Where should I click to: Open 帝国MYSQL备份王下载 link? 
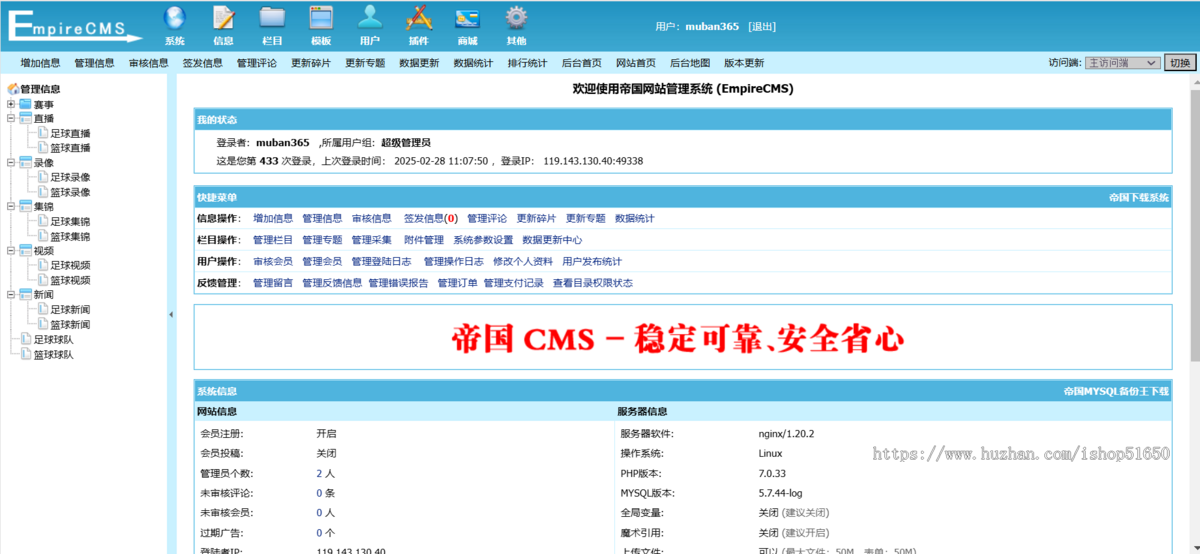pos(1116,392)
